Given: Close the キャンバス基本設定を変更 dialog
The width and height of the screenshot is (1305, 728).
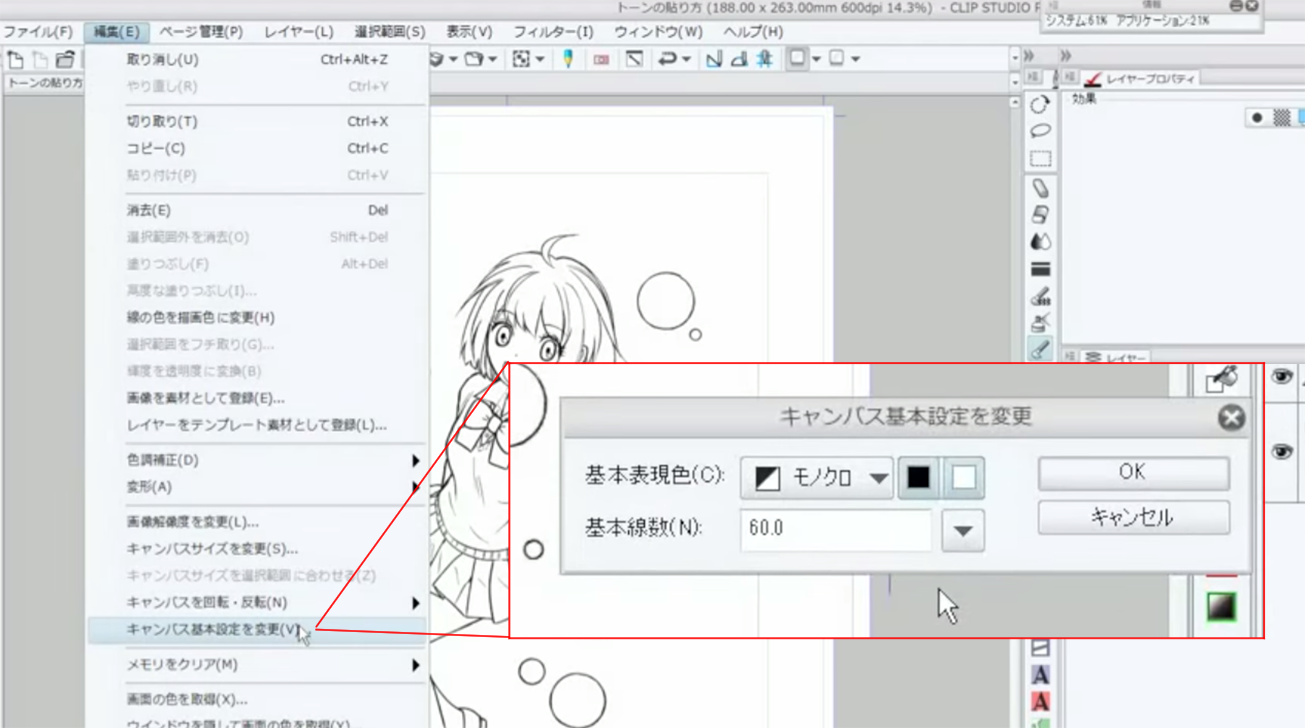Looking at the screenshot, I should pos(1231,417).
